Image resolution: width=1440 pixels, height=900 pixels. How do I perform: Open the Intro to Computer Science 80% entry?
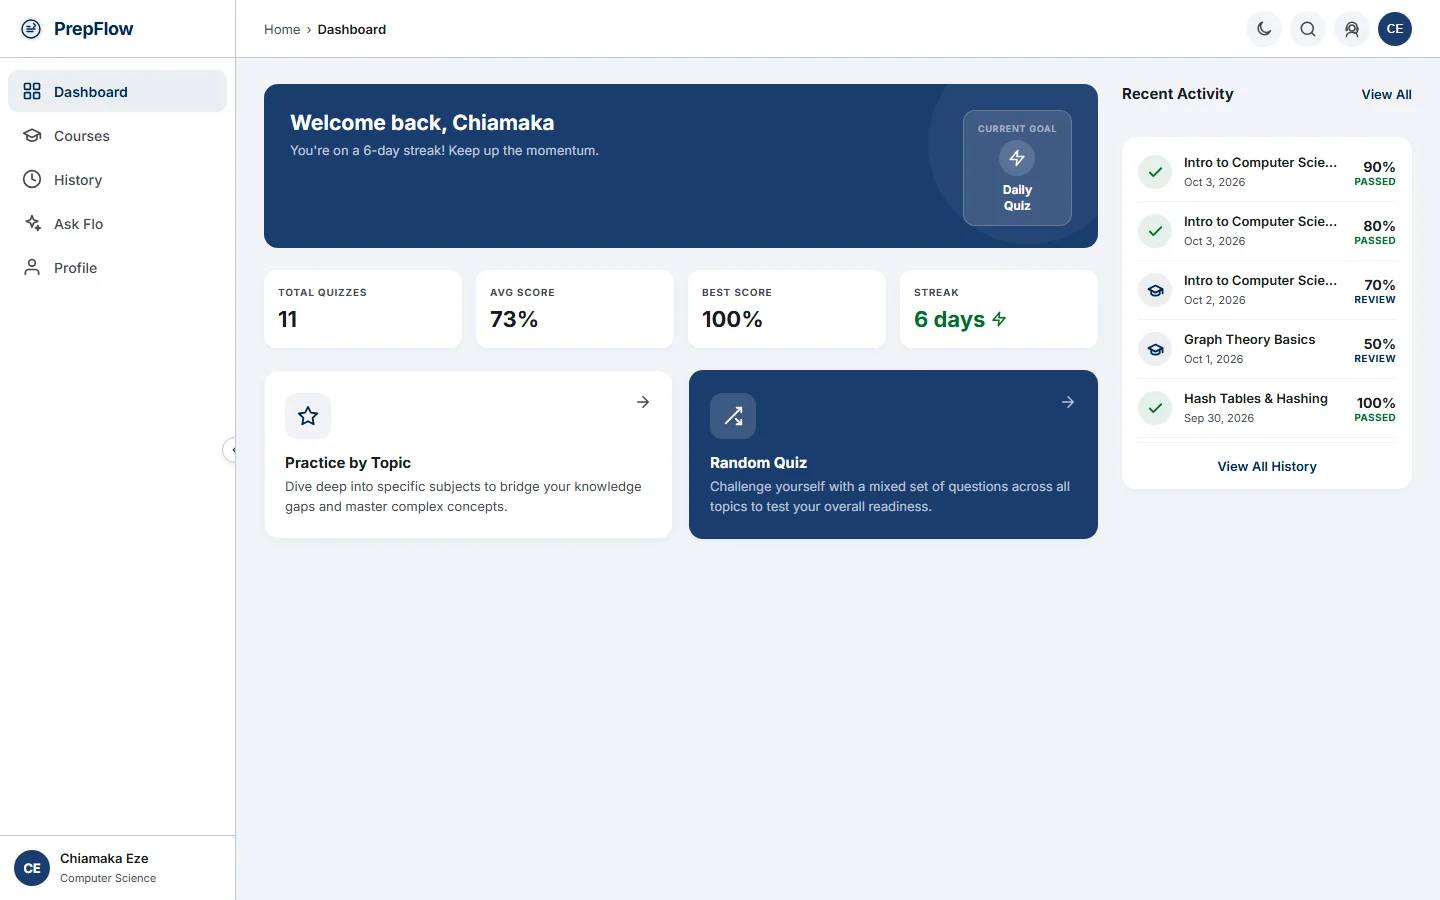point(1267,231)
